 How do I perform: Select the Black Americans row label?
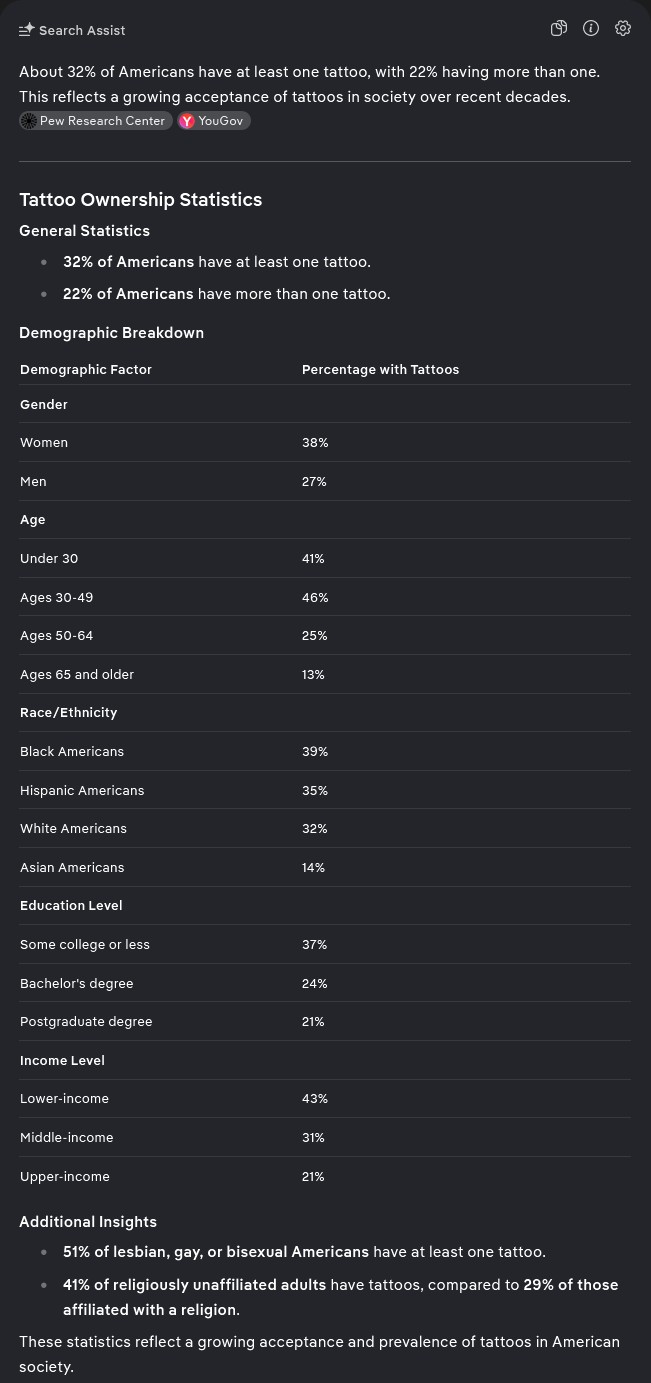pos(72,751)
